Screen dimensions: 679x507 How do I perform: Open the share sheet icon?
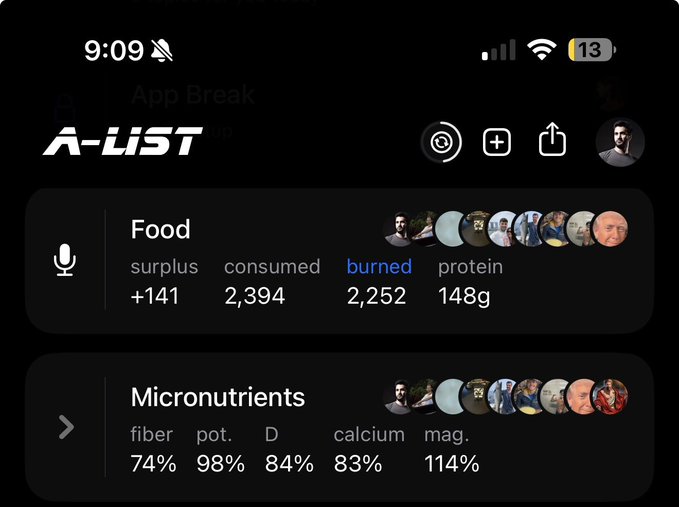point(552,142)
